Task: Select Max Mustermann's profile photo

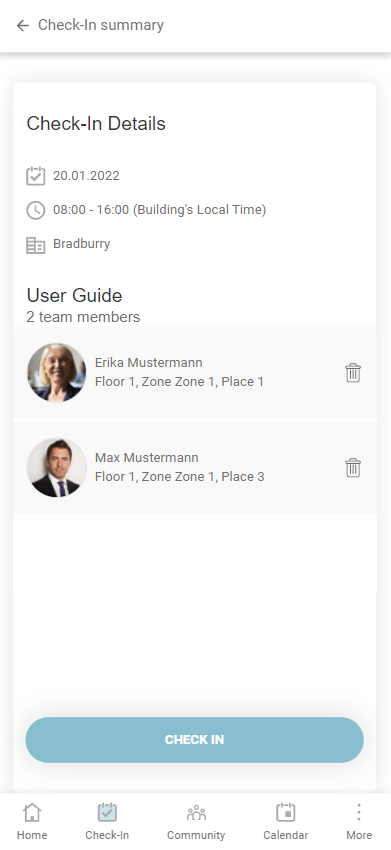Action: pyautogui.click(x=56, y=467)
